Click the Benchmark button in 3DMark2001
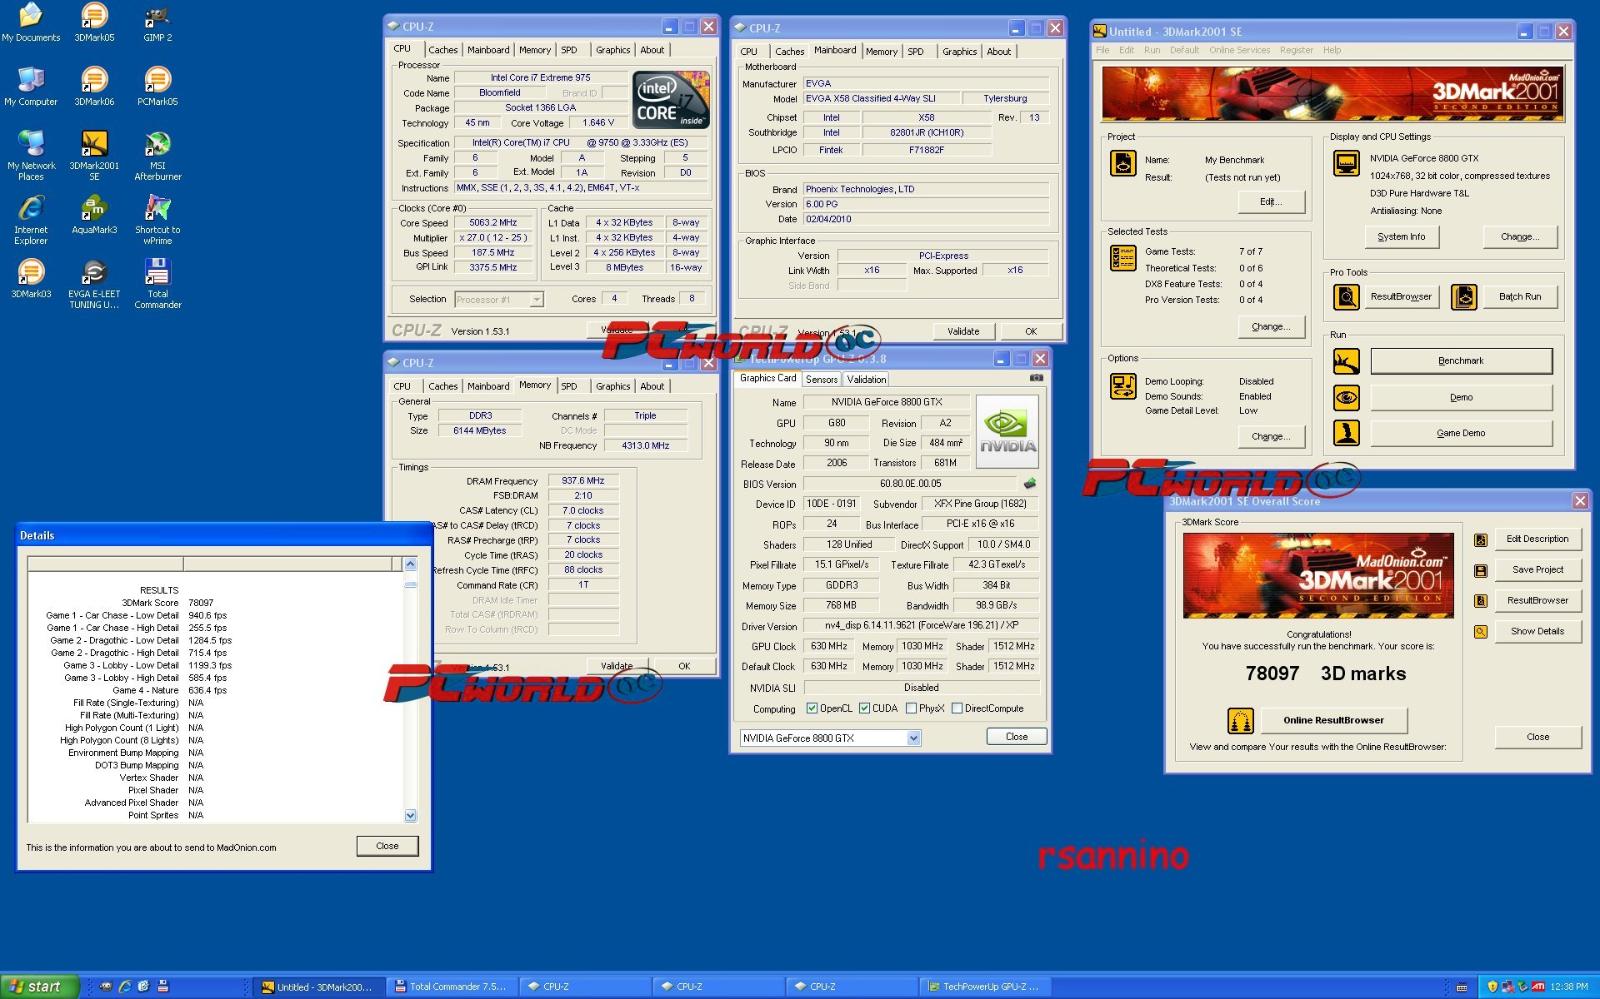The image size is (1600, 999). pyautogui.click(x=1461, y=361)
